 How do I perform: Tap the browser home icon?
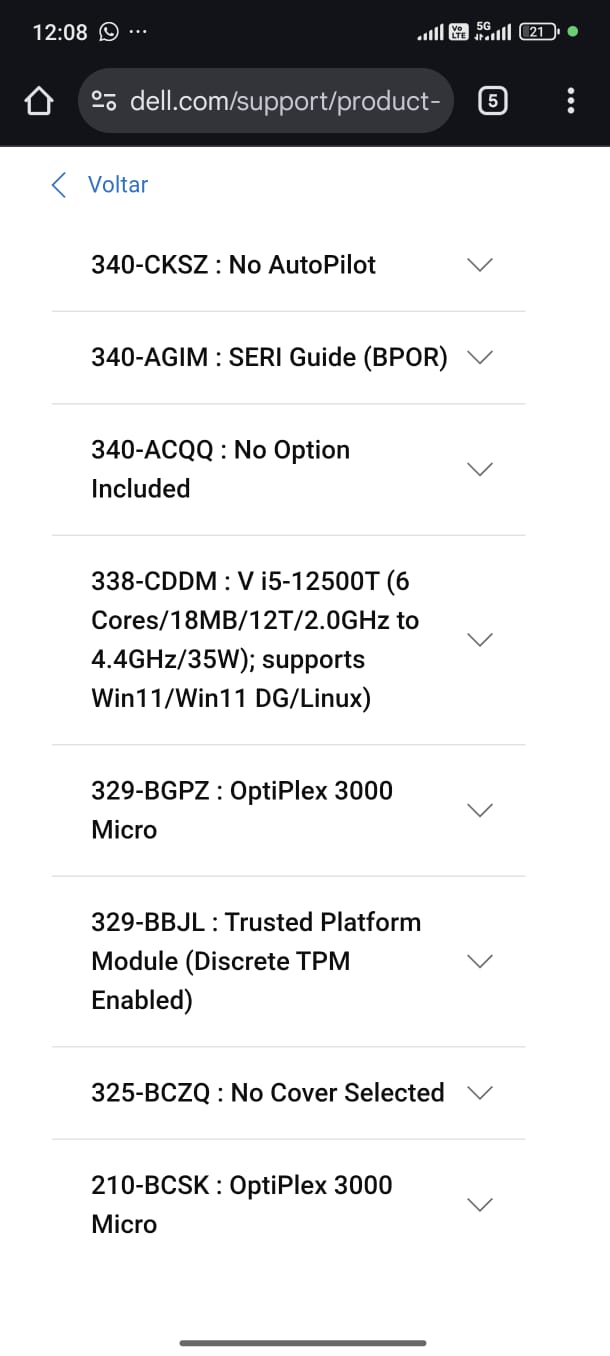click(38, 101)
